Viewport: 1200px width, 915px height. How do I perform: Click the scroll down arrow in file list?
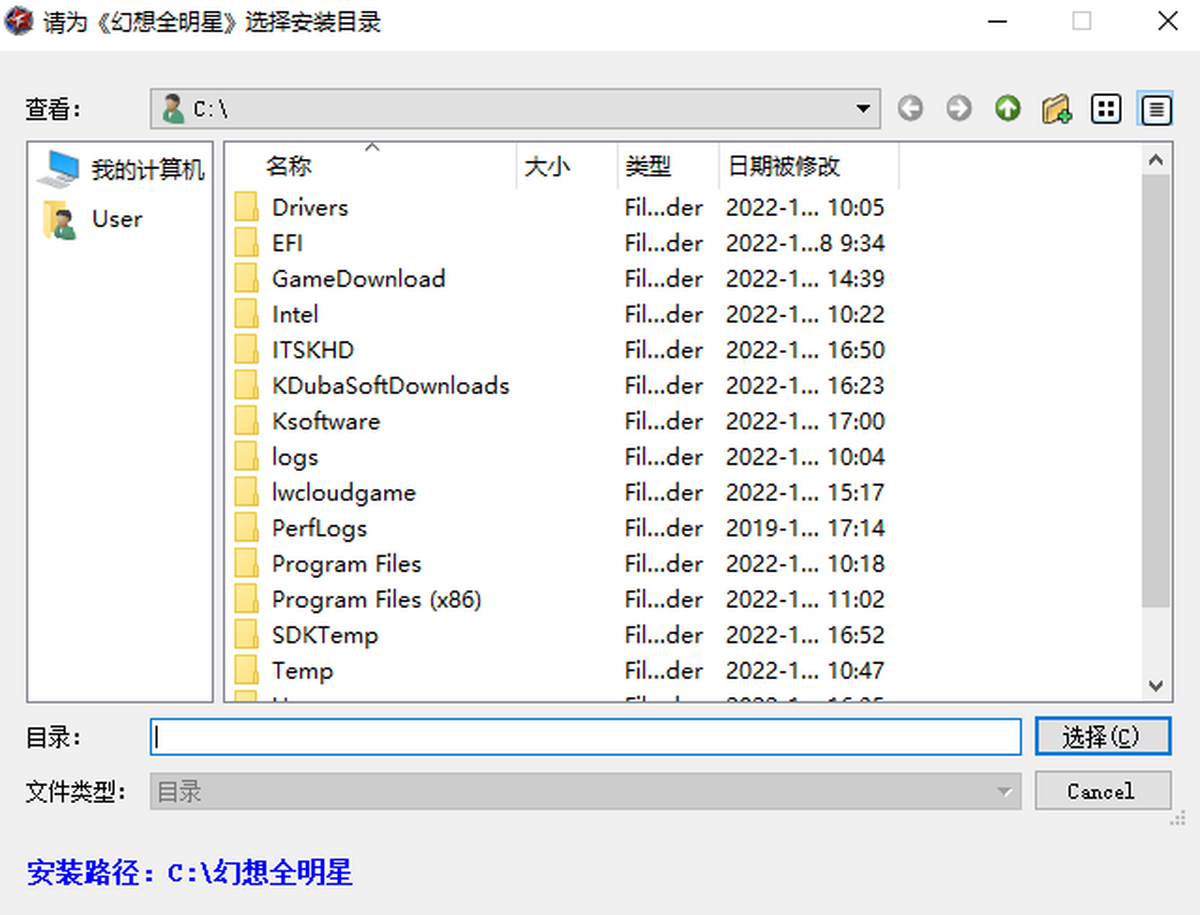(x=1156, y=686)
